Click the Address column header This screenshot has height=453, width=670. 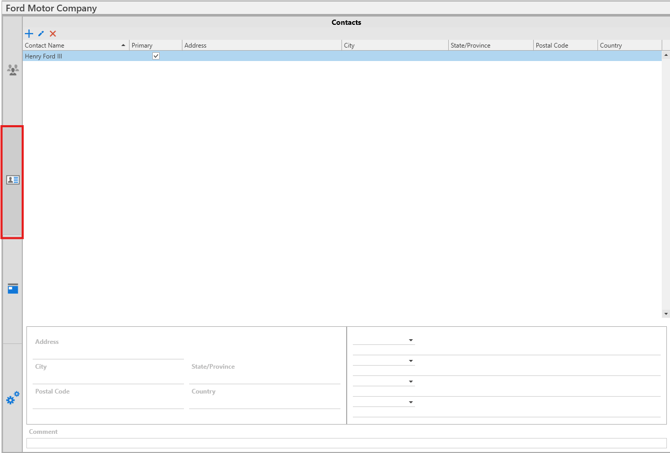(260, 46)
